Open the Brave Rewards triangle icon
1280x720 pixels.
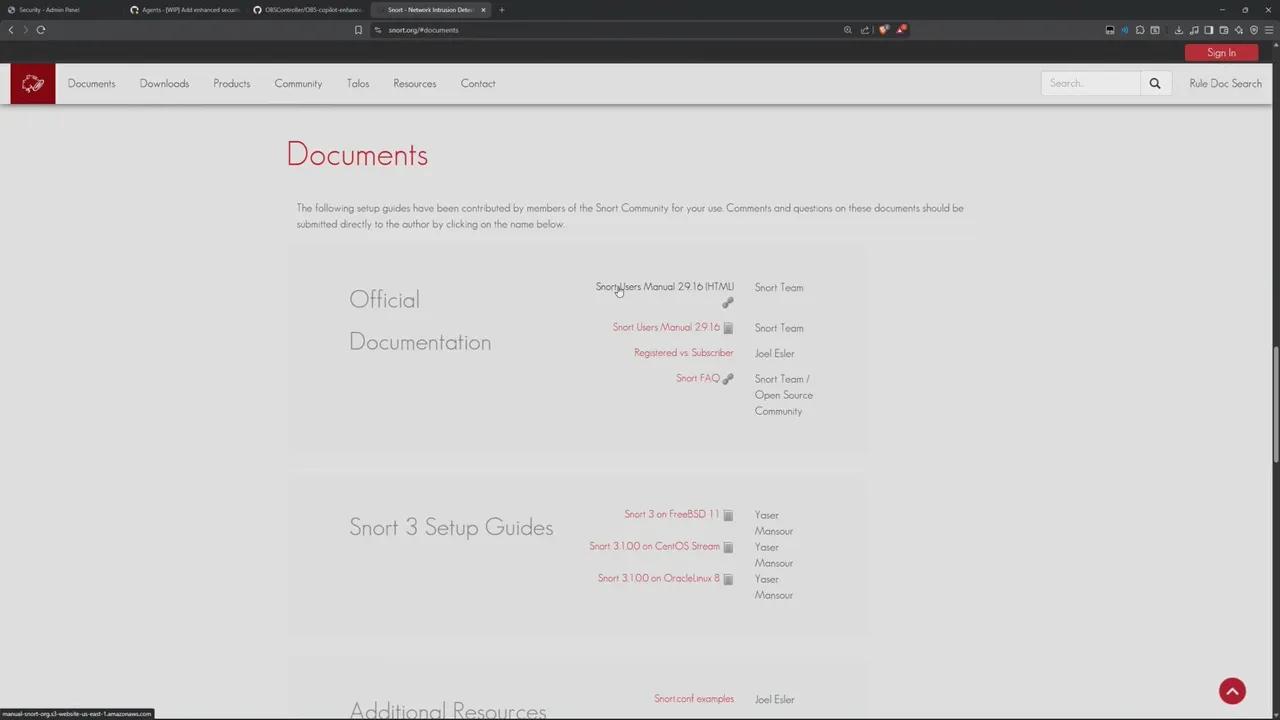(x=901, y=30)
